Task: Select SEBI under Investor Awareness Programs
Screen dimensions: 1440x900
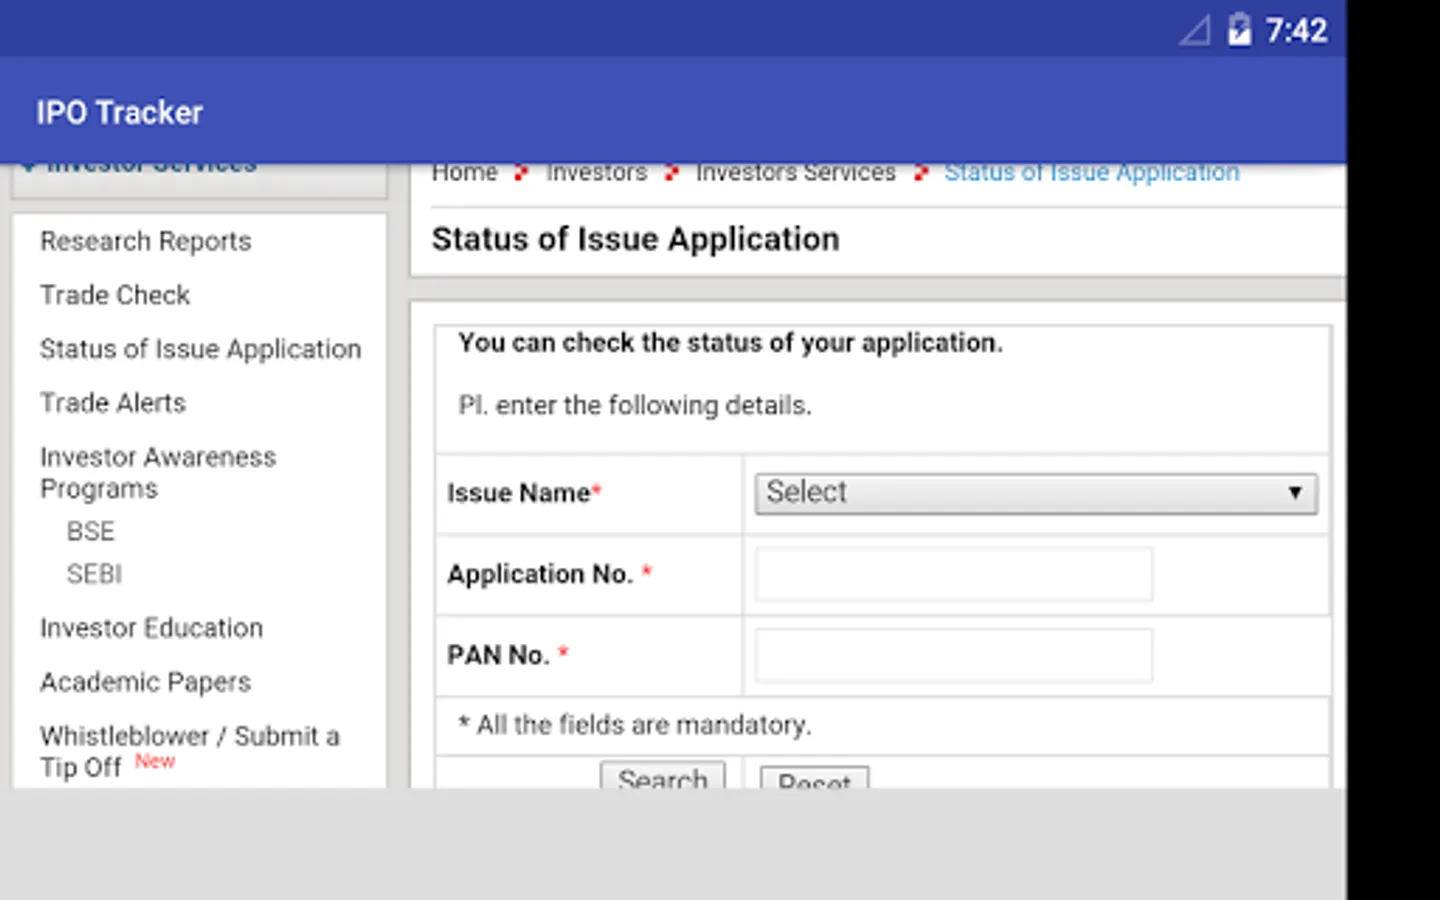Action: [x=94, y=574]
